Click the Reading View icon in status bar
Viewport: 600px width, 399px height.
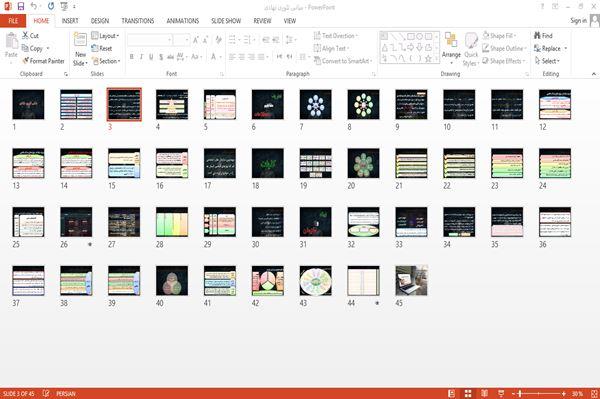[484, 393]
